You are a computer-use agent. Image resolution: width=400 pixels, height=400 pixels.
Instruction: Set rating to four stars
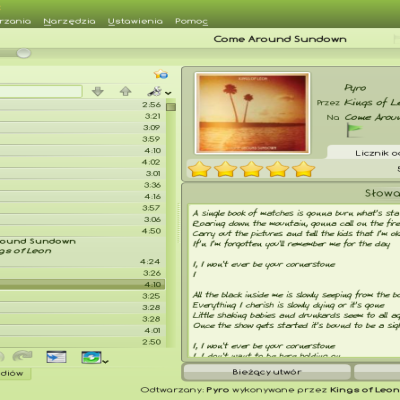[277, 169]
